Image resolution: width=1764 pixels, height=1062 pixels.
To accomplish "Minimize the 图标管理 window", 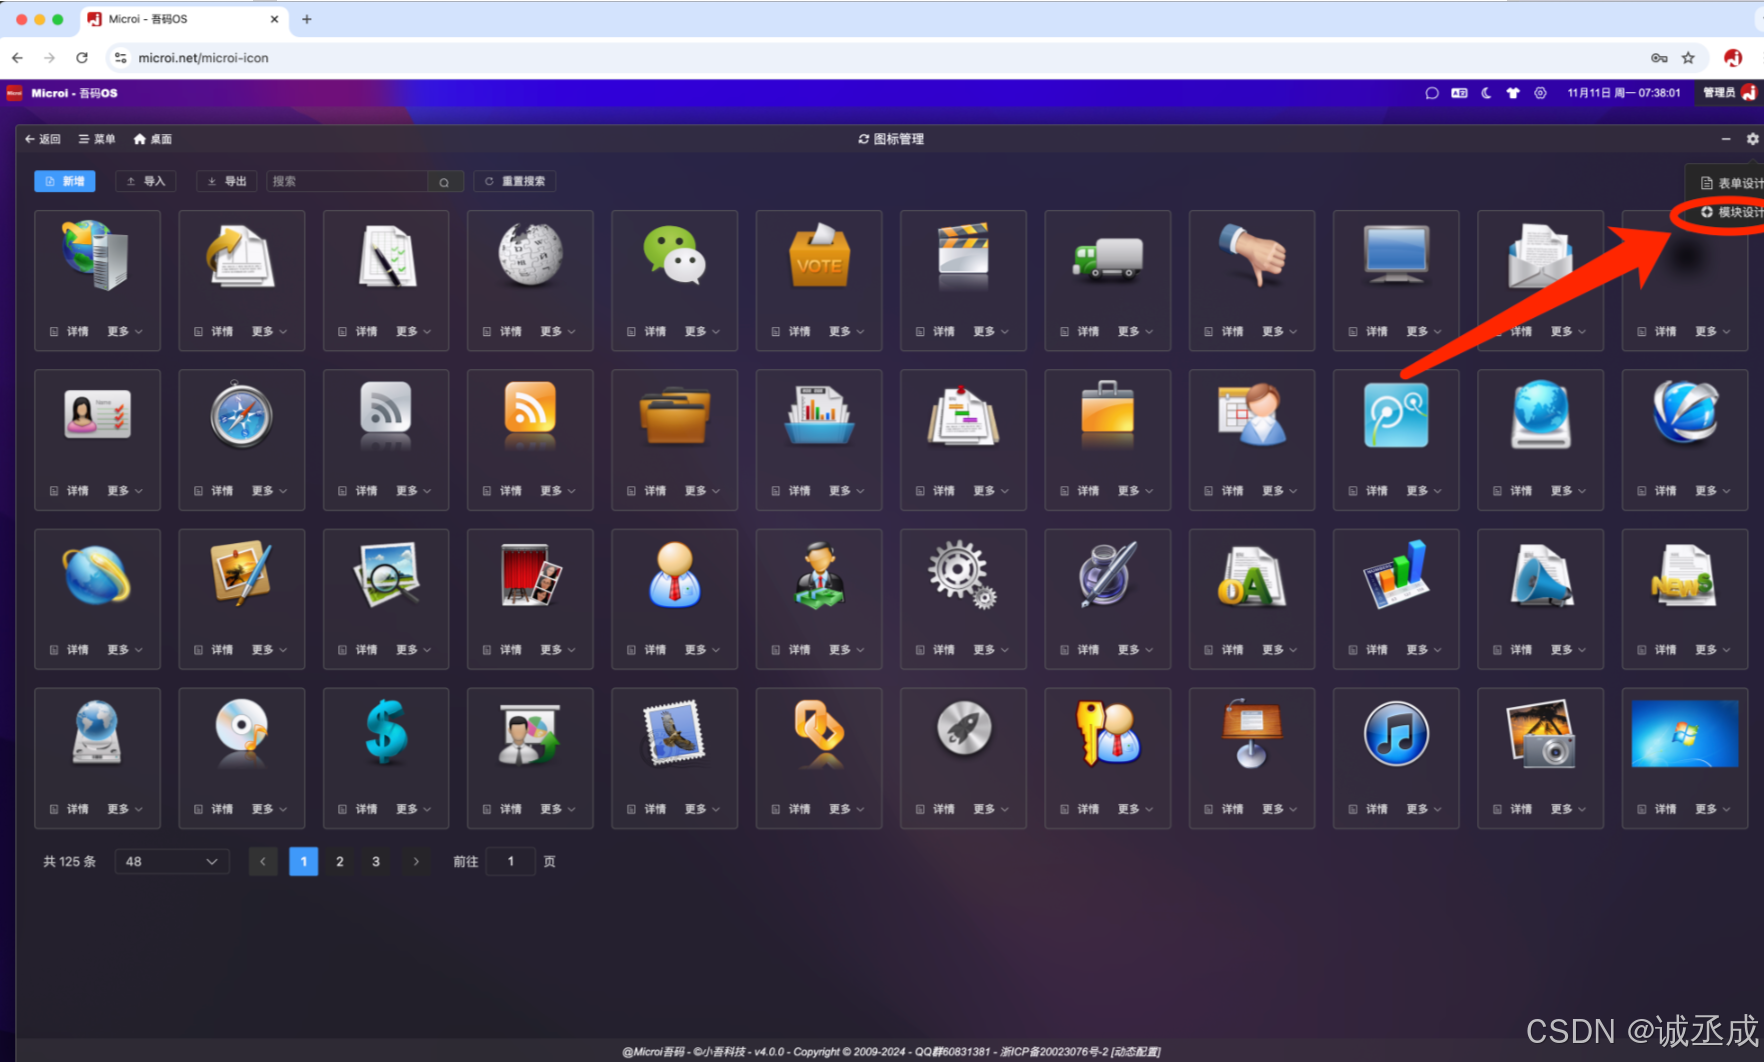I will 1725,139.
